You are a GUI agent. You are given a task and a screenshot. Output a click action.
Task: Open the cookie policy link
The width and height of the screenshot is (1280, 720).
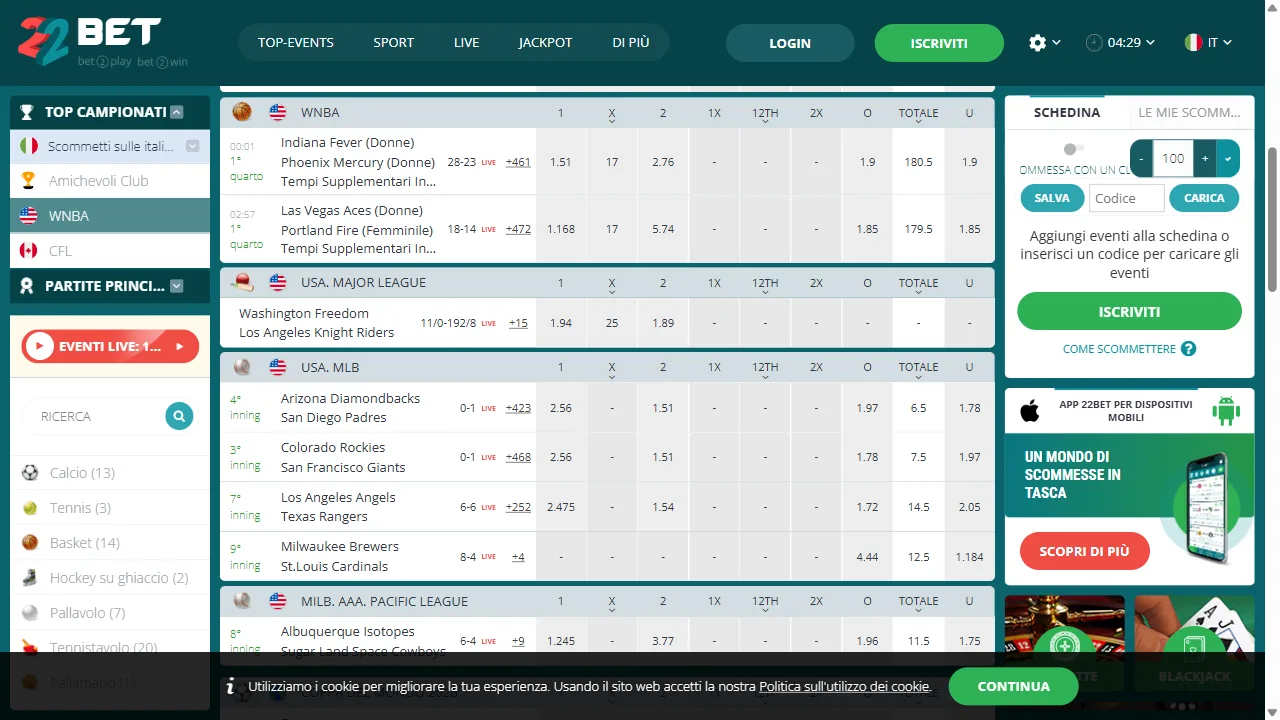[x=845, y=687]
